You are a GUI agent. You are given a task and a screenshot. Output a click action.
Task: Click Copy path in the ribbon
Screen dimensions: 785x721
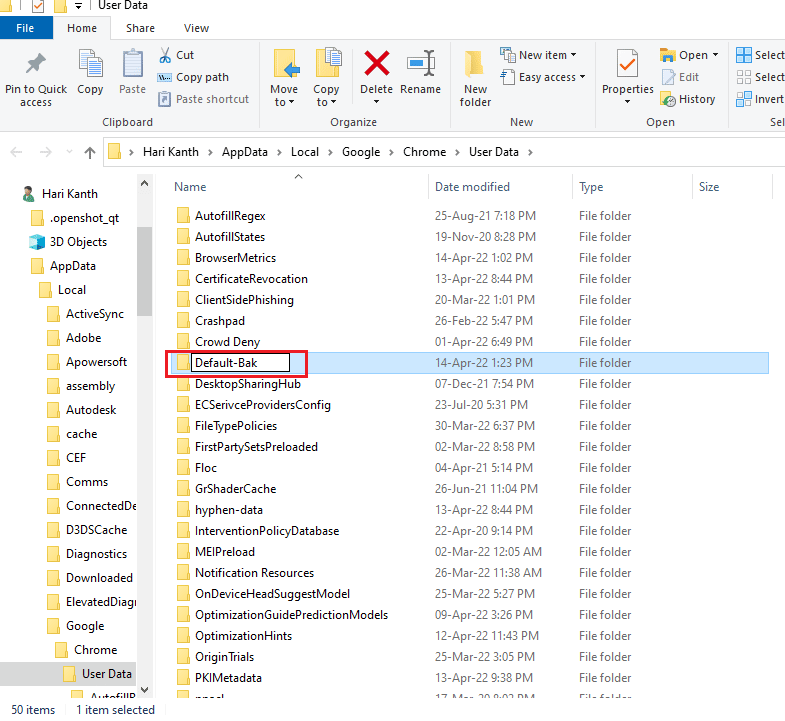[x=193, y=77]
